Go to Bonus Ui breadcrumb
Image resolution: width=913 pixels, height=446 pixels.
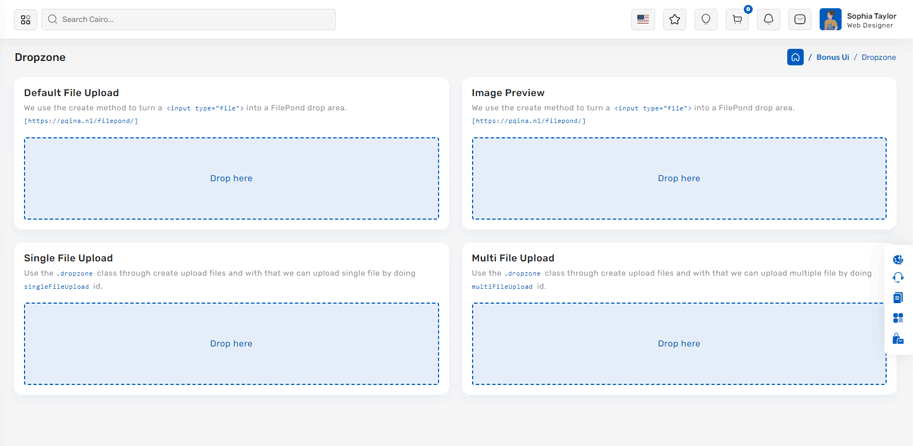coord(832,57)
